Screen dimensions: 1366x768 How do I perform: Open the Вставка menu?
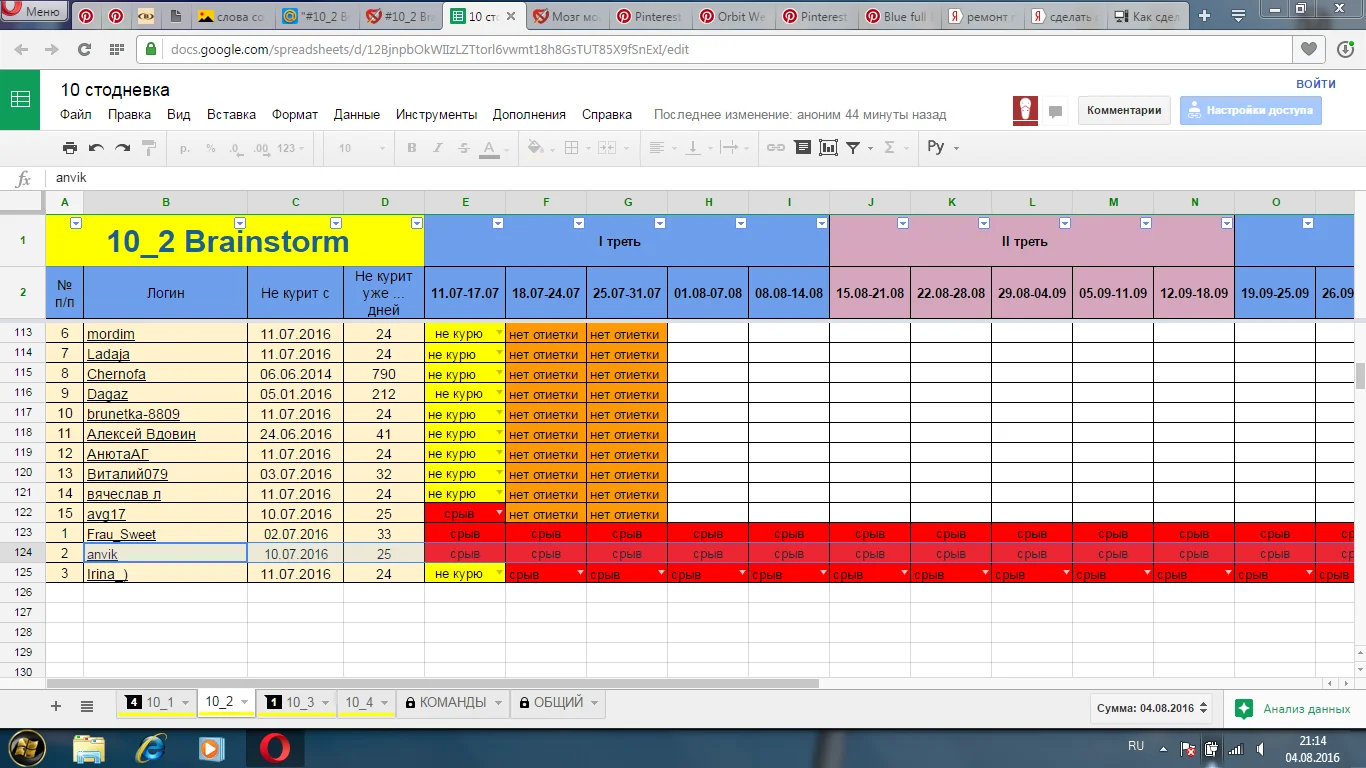(x=231, y=114)
